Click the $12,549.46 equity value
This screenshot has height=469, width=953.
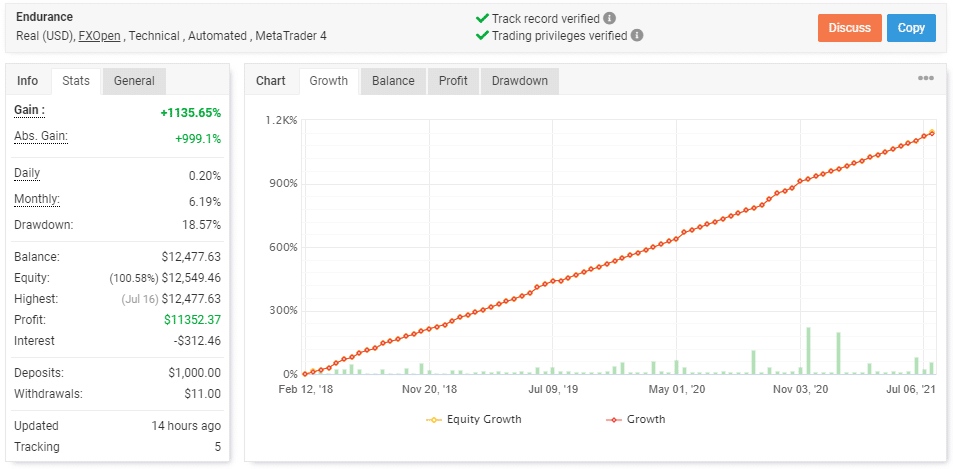(191, 278)
